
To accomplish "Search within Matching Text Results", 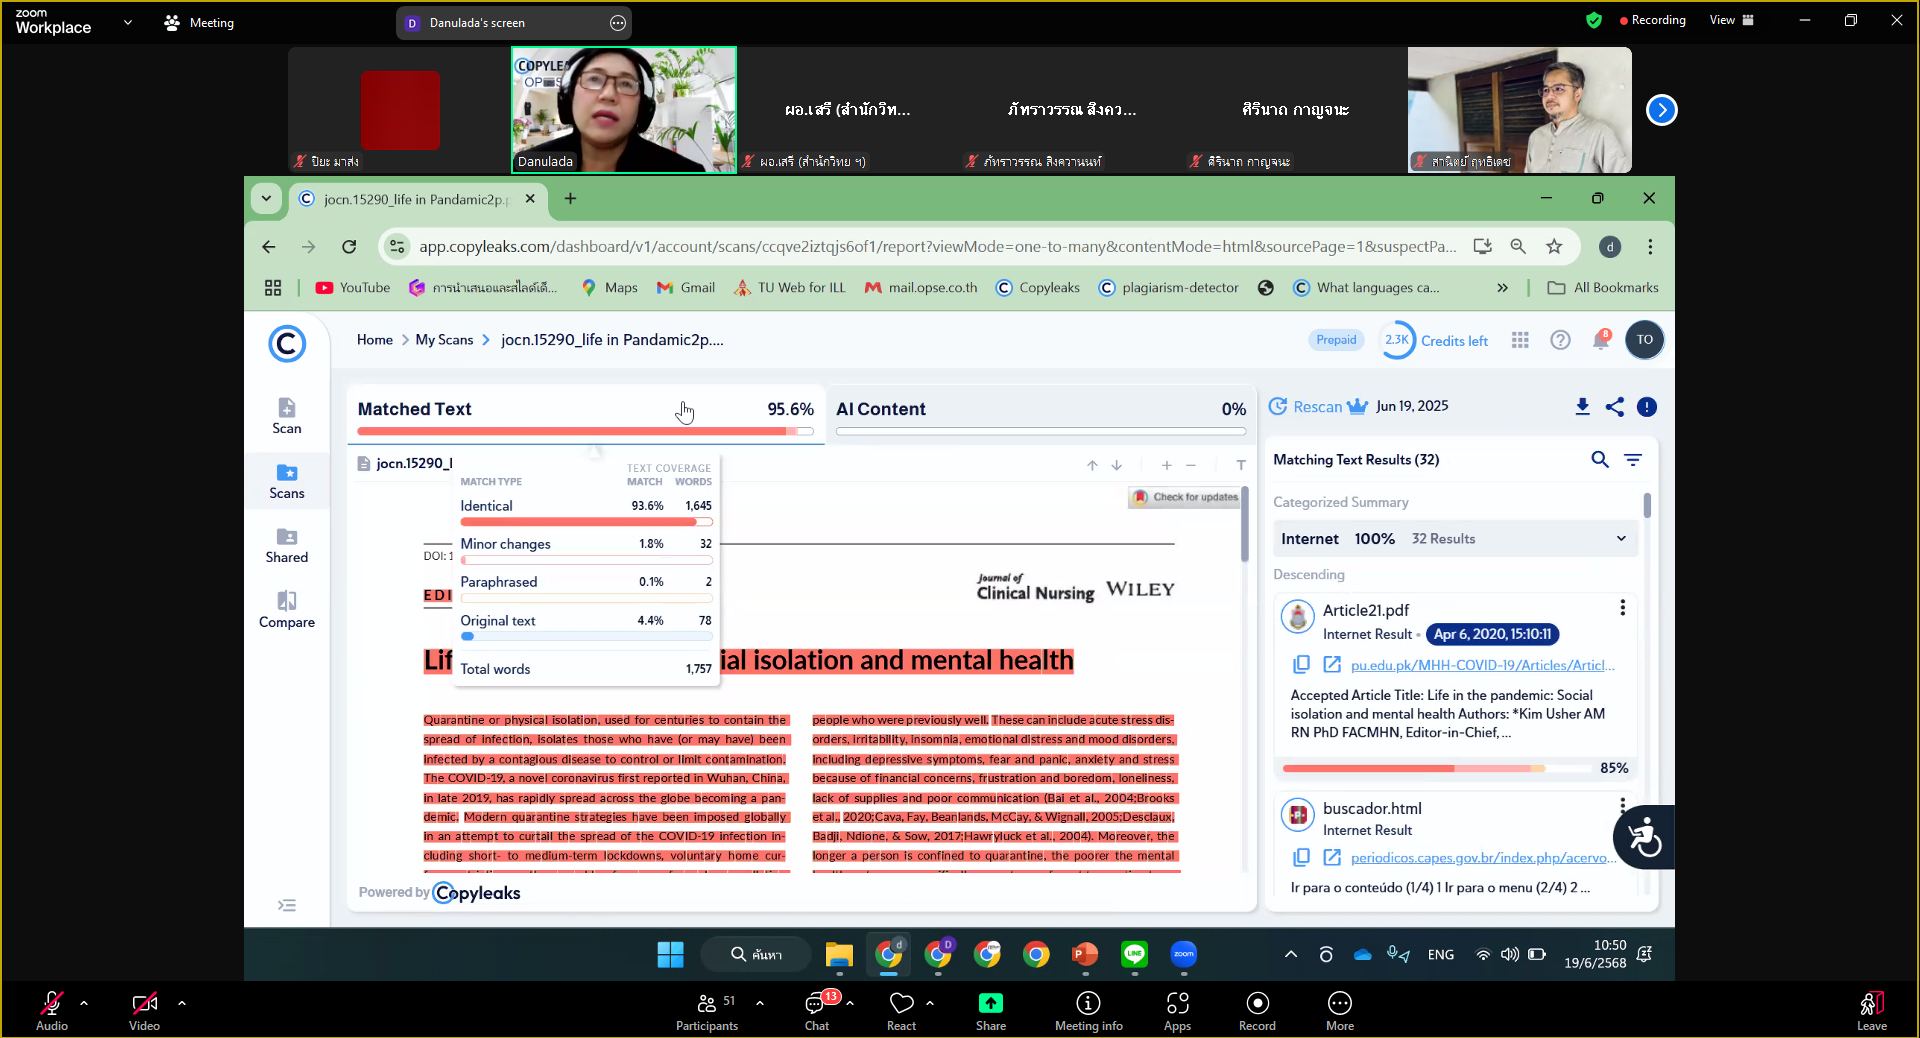I will click(1600, 459).
